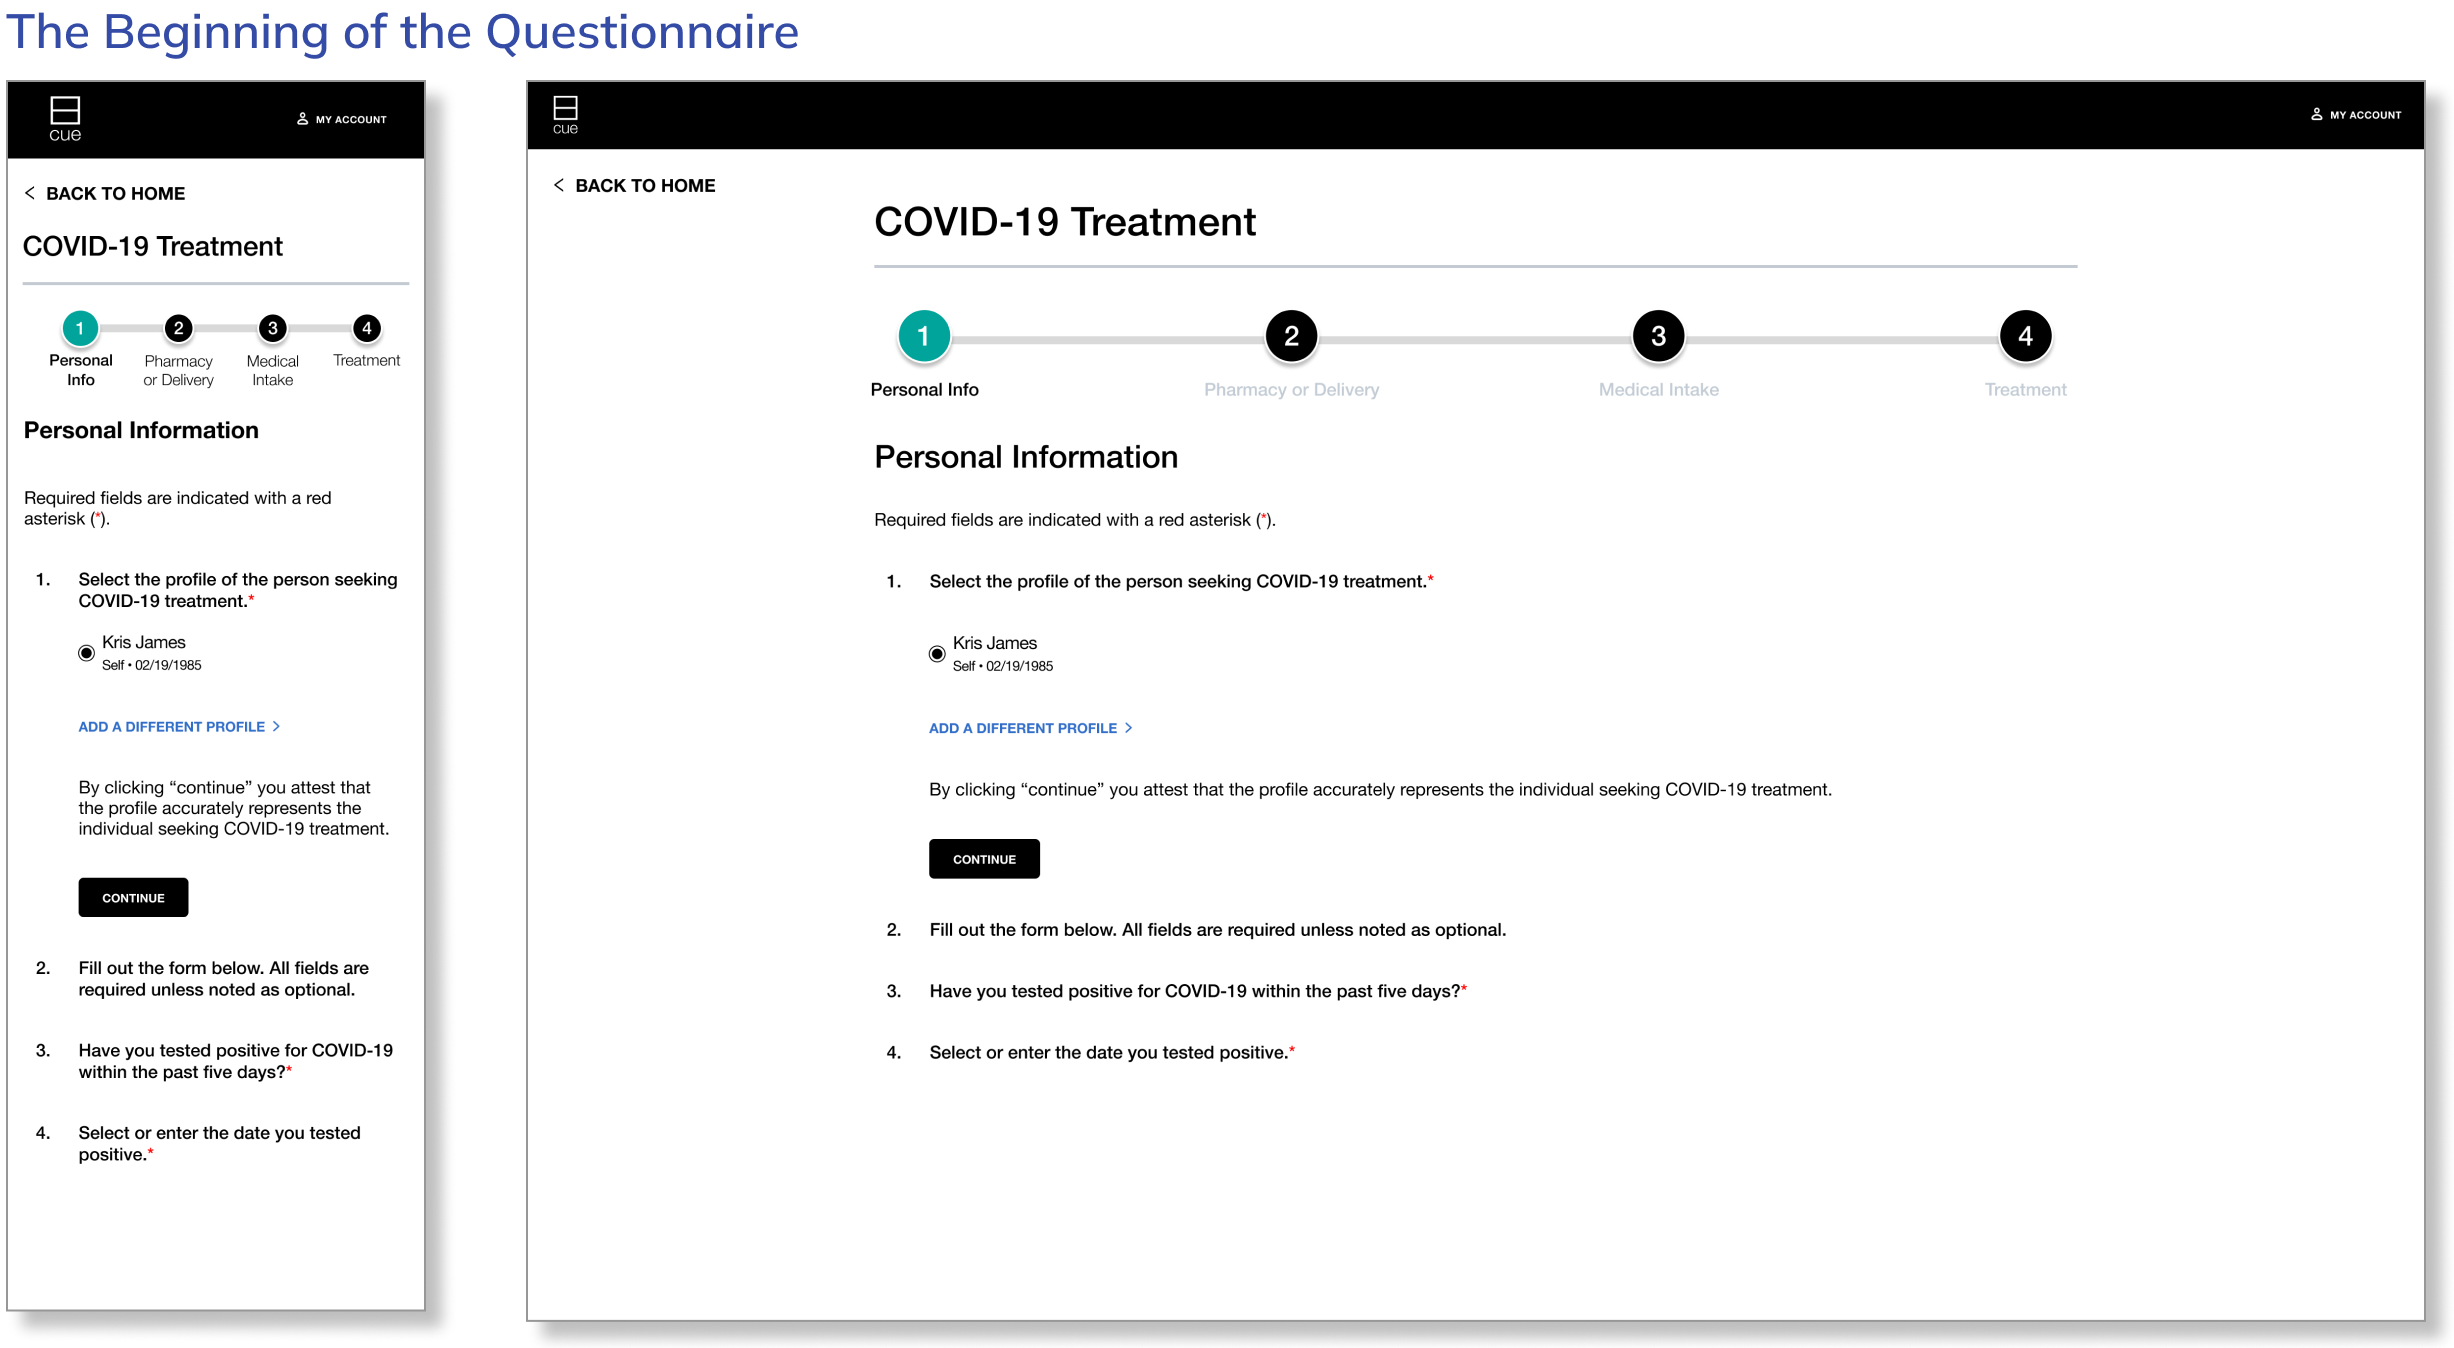Select Kris James radio in mobile view

87,653
